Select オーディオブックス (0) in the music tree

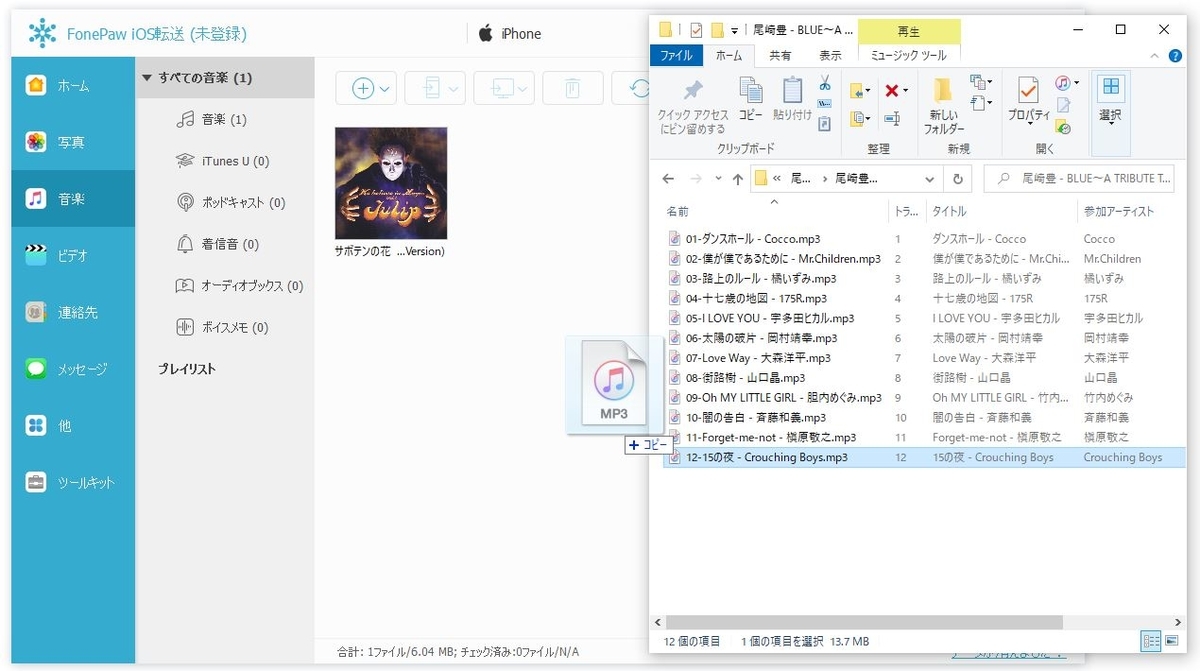239,286
